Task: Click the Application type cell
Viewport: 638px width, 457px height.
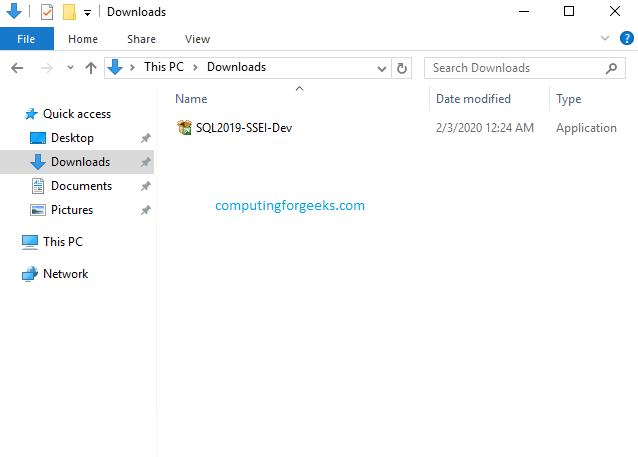Action: 586,128
